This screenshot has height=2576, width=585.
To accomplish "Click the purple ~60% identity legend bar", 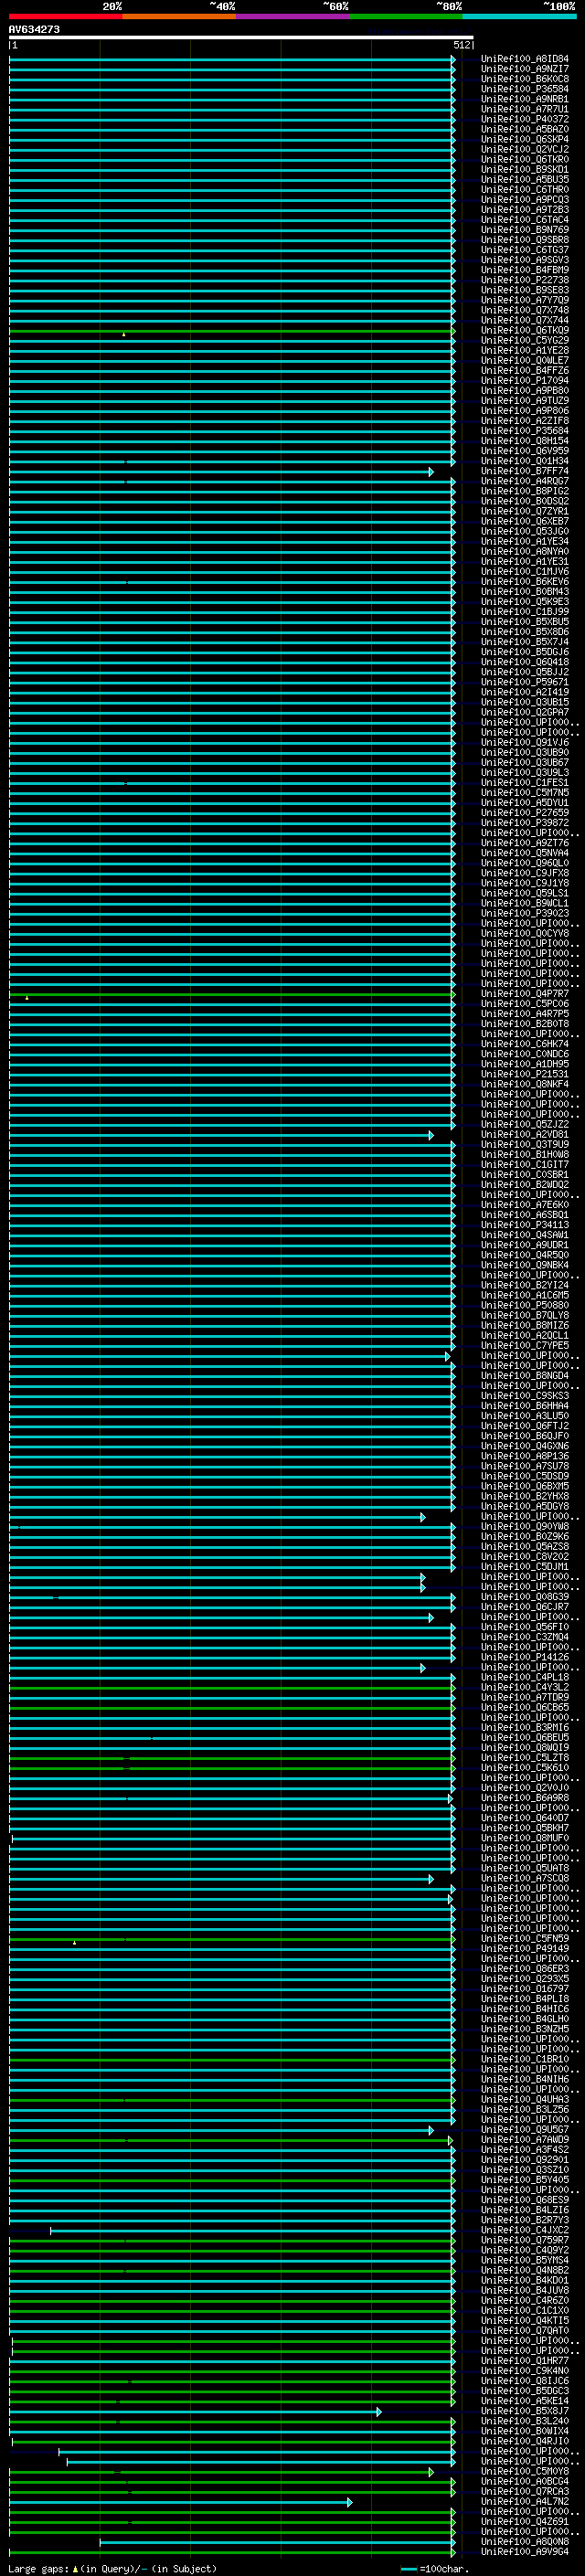I will click(293, 16).
